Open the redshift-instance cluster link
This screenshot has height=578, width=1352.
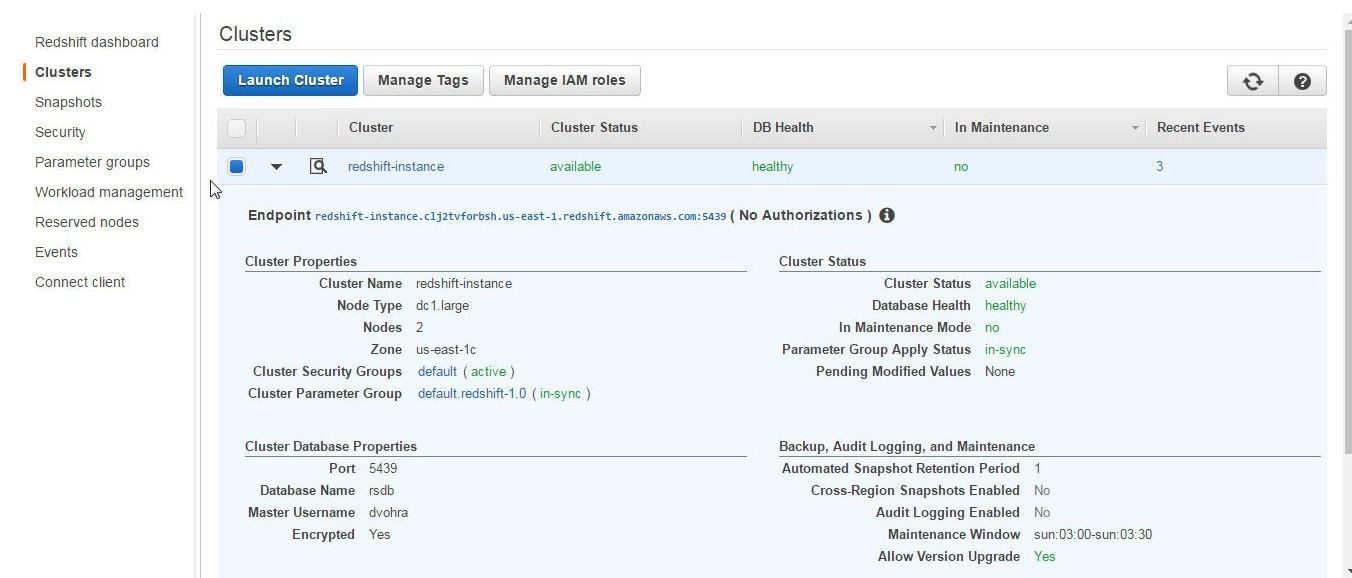click(396, 167)
